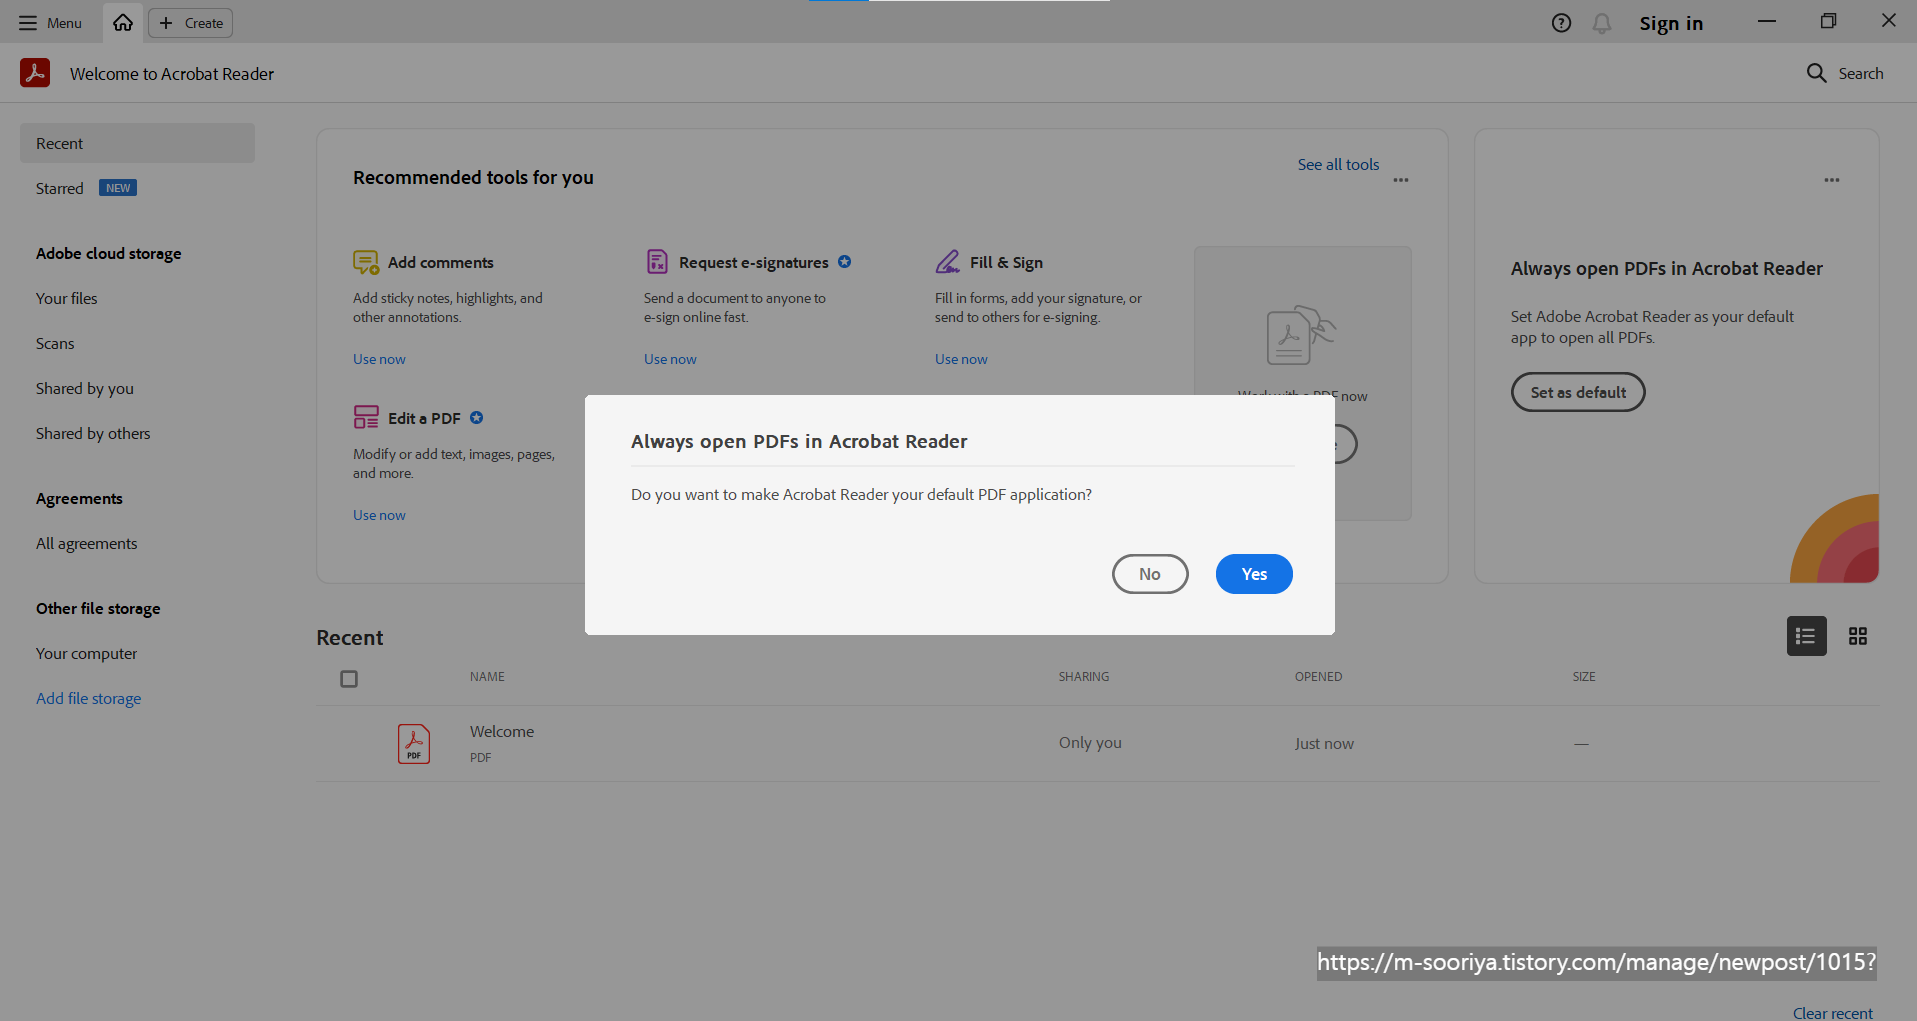
Task: Open the Welcome PDF file icon
Action: [414, 744]
